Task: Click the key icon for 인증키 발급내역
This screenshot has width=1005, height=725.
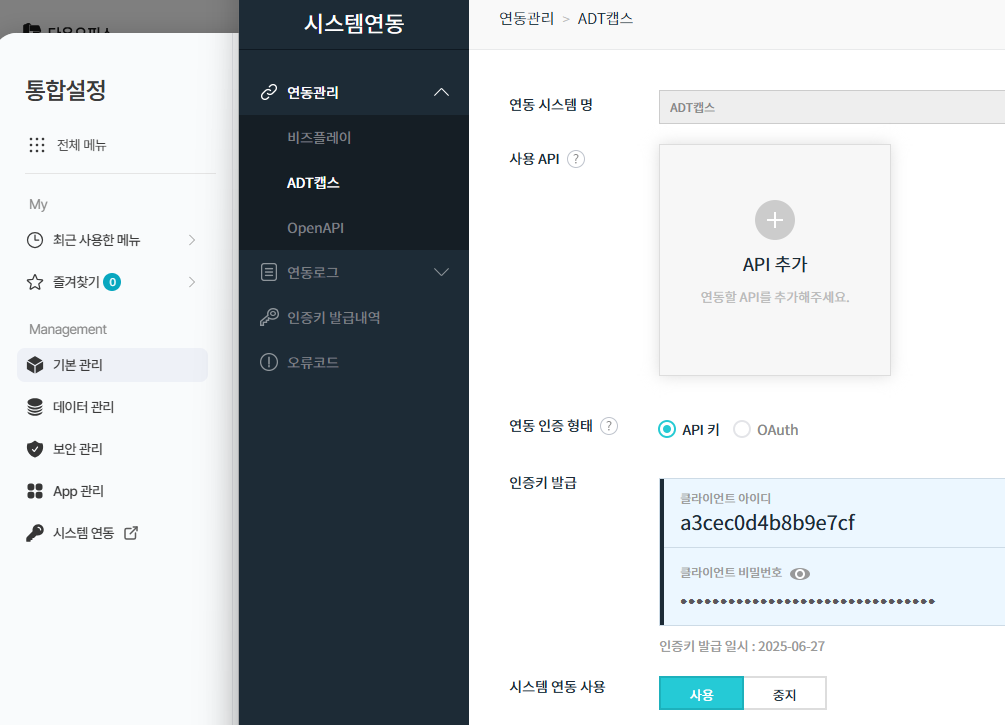Action: pyautogui.click(x=268, y=318)
